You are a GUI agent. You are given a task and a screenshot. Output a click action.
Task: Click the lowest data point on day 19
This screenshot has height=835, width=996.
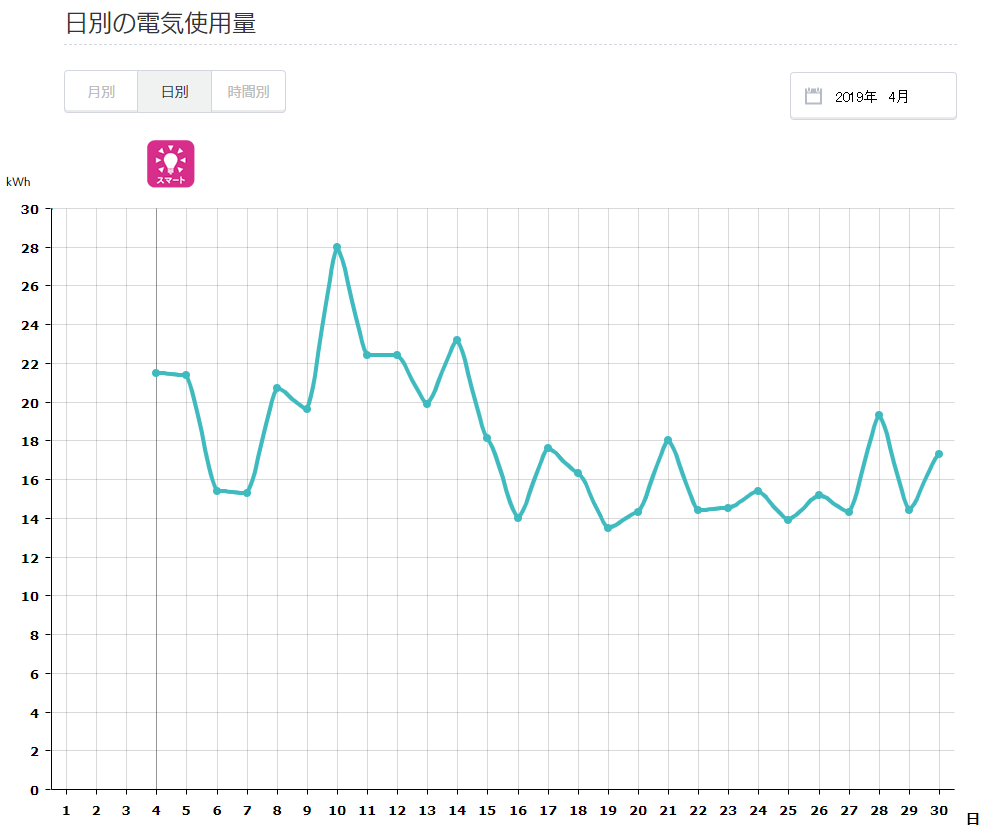608,528
